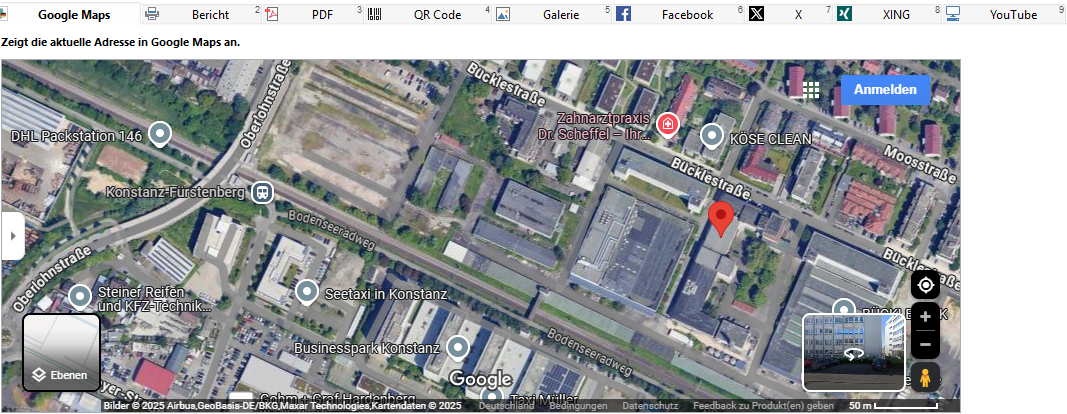This screenshot has height=414, width=1067.
Task: Switch to the QR Code tab
Action: (x=429, y=14)
